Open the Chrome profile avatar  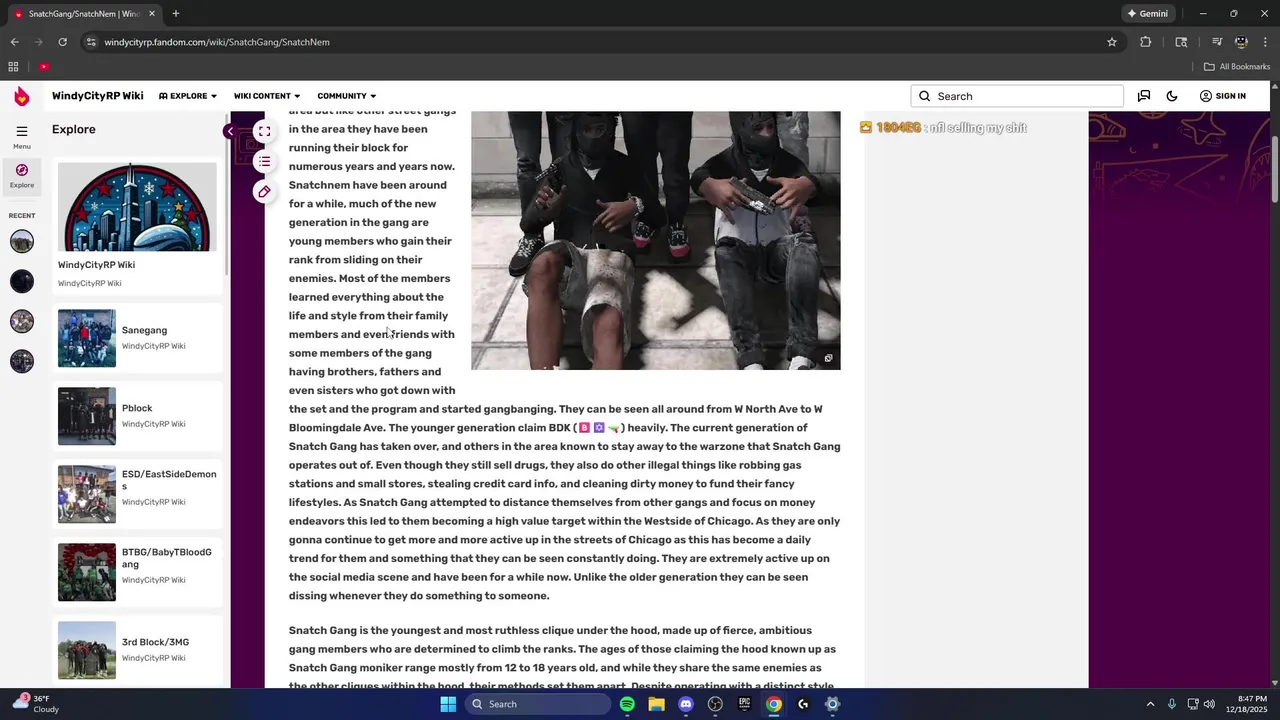click(1241, 42)
